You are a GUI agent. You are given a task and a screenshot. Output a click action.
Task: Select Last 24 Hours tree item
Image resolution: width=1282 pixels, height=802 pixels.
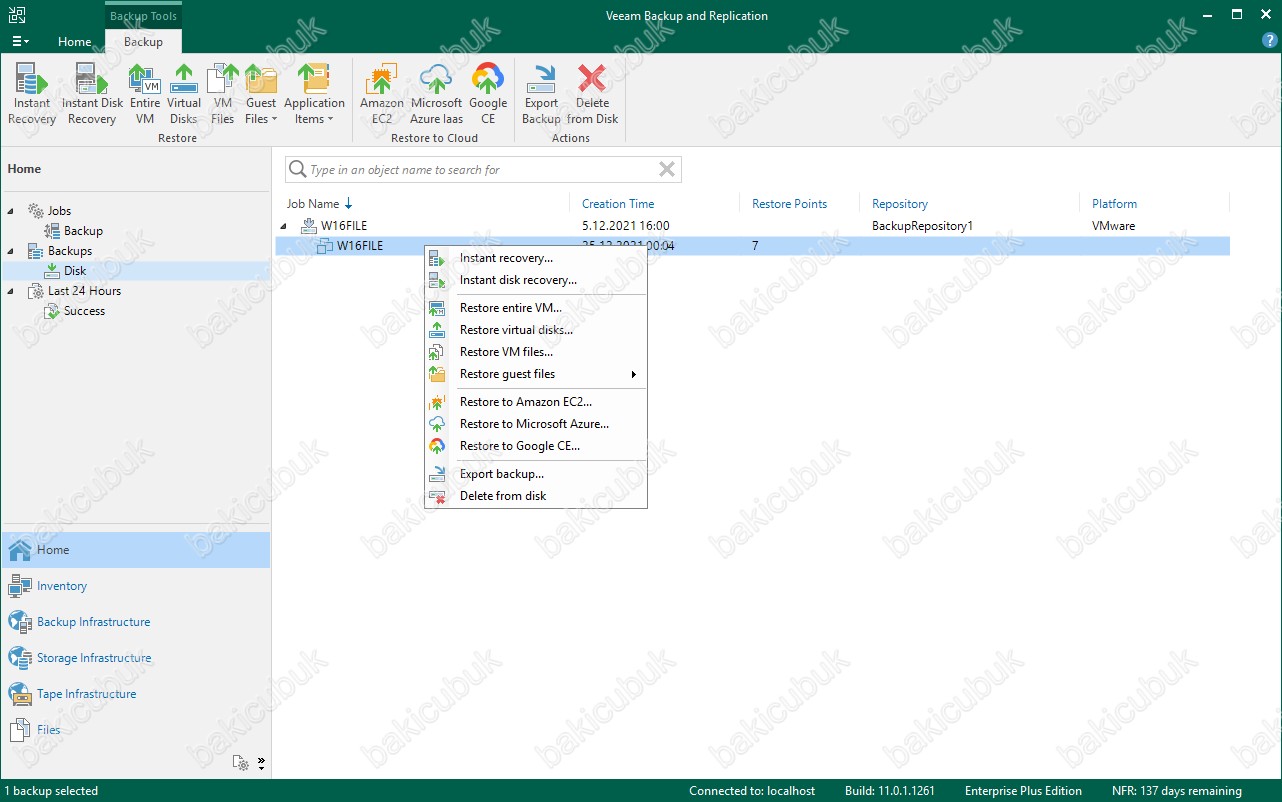pos(84,291)
